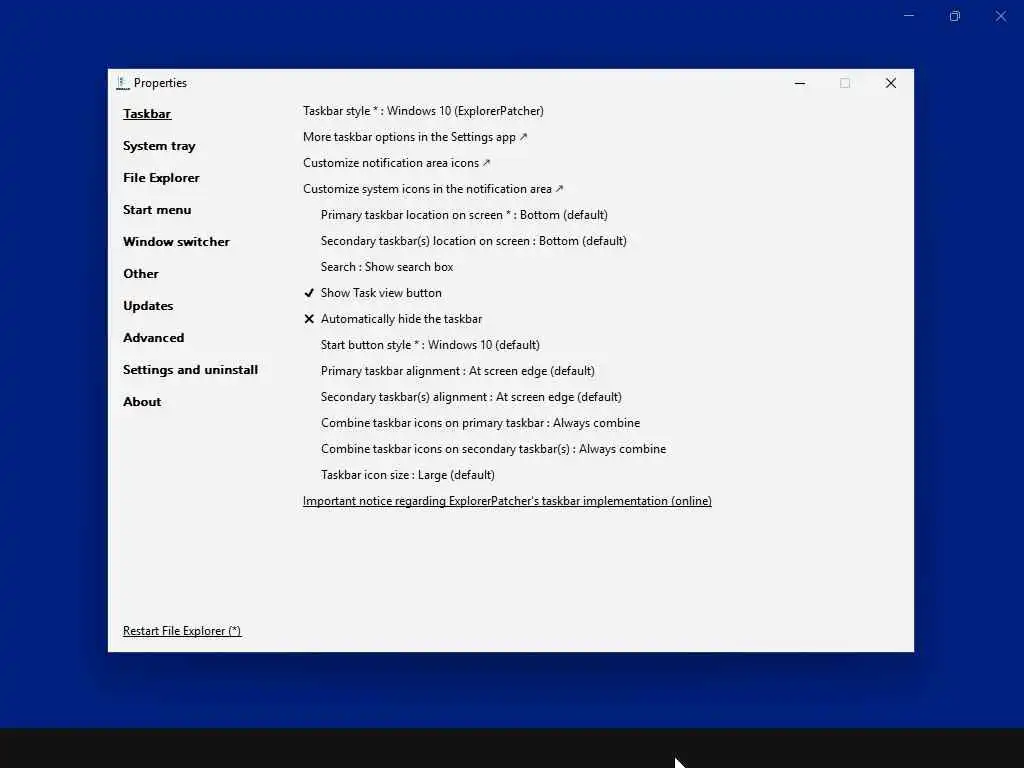Go to Start menu section
This screenshot has width=1024, height=768.
157,210
